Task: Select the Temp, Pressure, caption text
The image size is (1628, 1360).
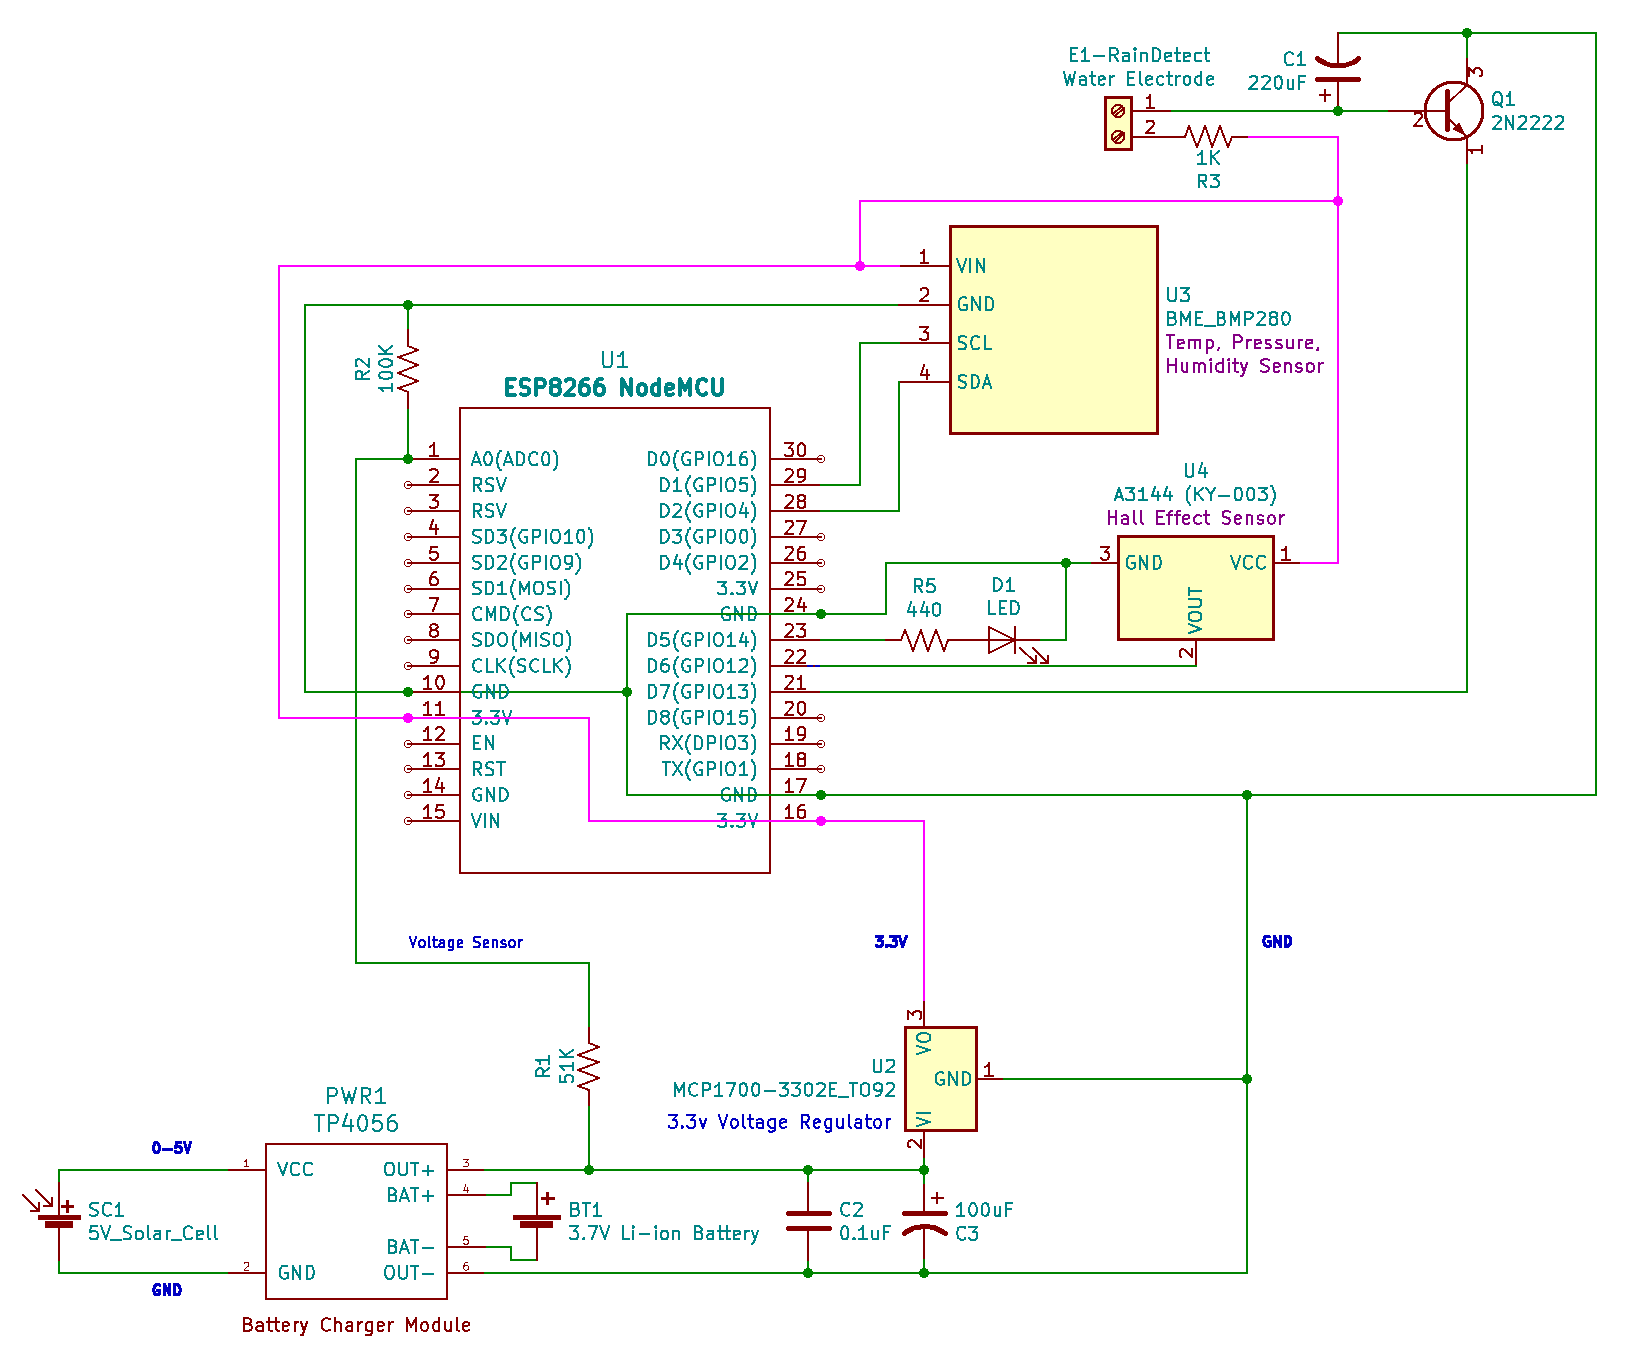Action: (x=1242, y=342)
